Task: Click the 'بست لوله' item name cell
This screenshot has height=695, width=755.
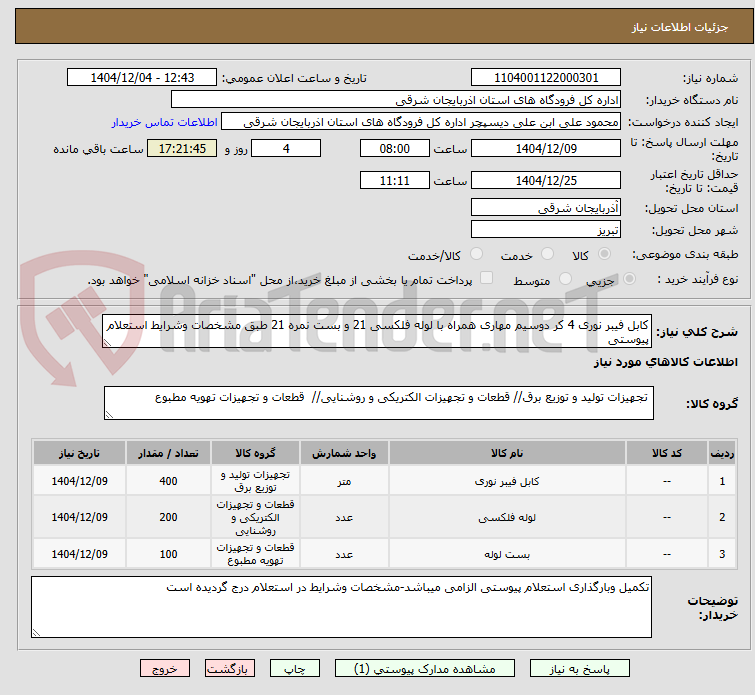Action: pyautogui.click(x=507, y=554)
